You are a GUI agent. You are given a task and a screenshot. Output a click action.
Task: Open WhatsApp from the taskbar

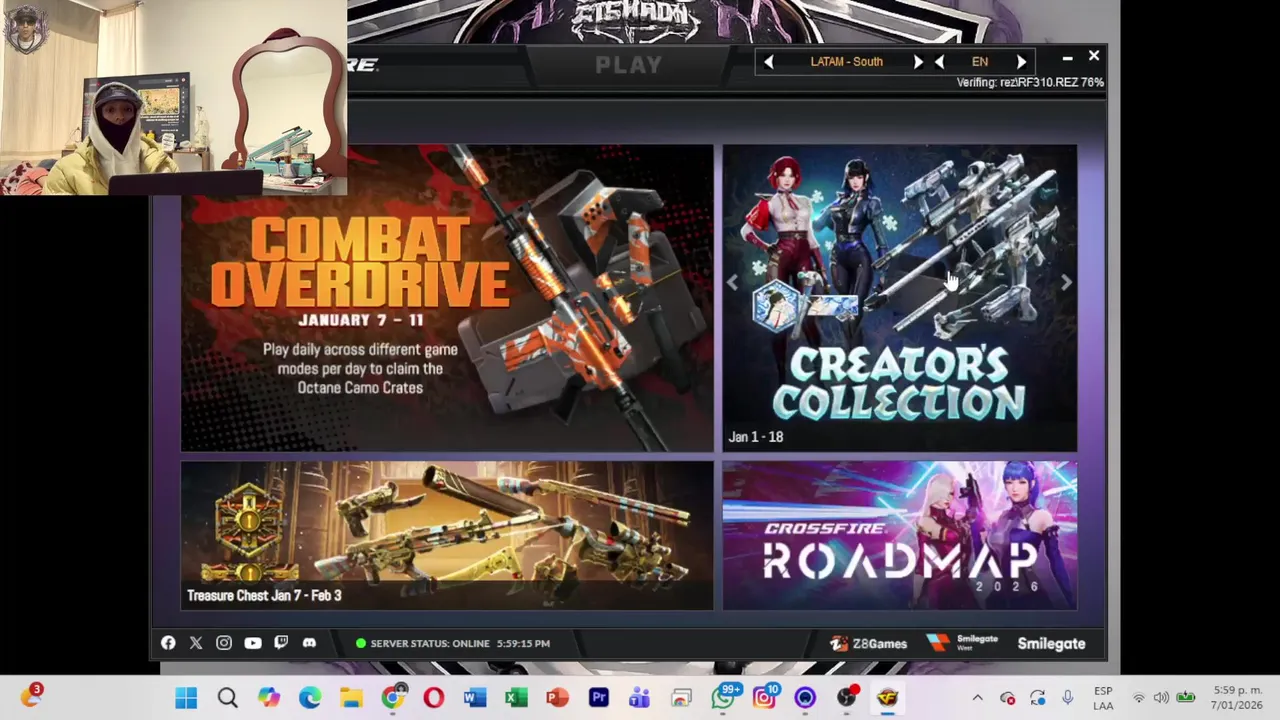click(724, 697)
